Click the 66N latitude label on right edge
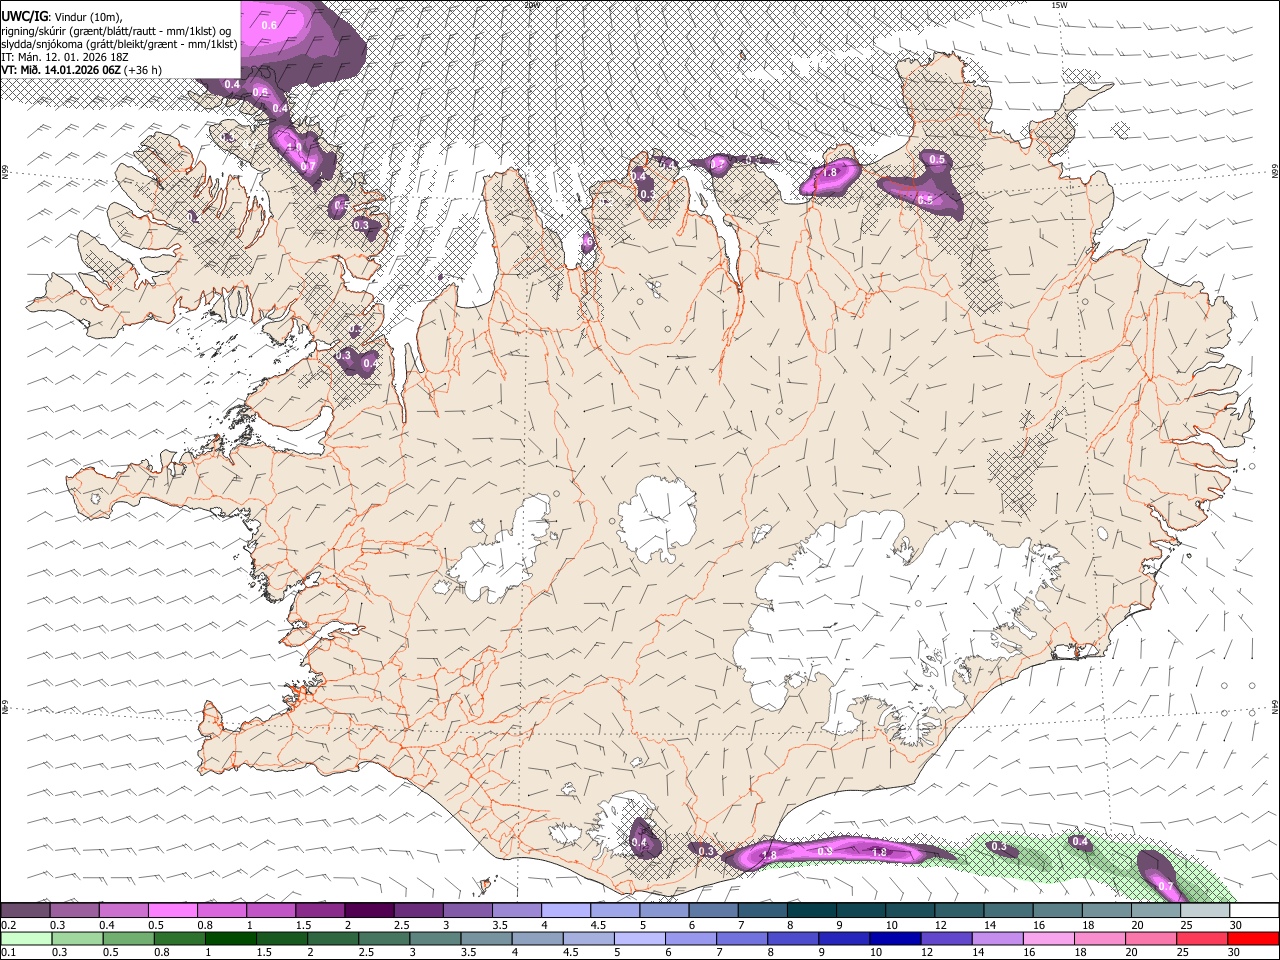The height and width of the screenshot is (960, 1280). [1275, 172]
